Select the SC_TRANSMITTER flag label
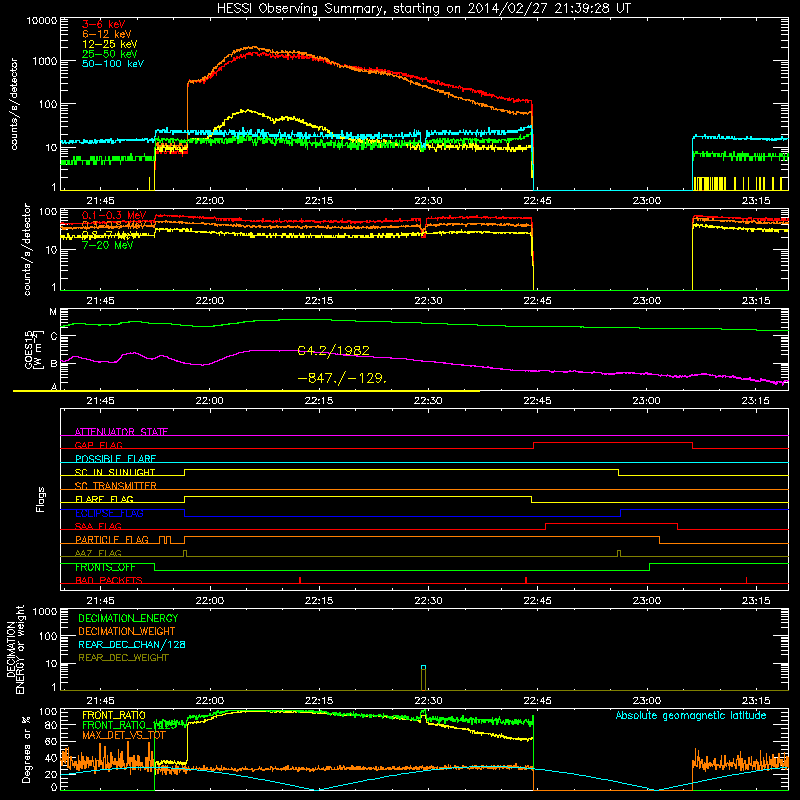Viewport: 800px width, 800px height. [115, 486]
